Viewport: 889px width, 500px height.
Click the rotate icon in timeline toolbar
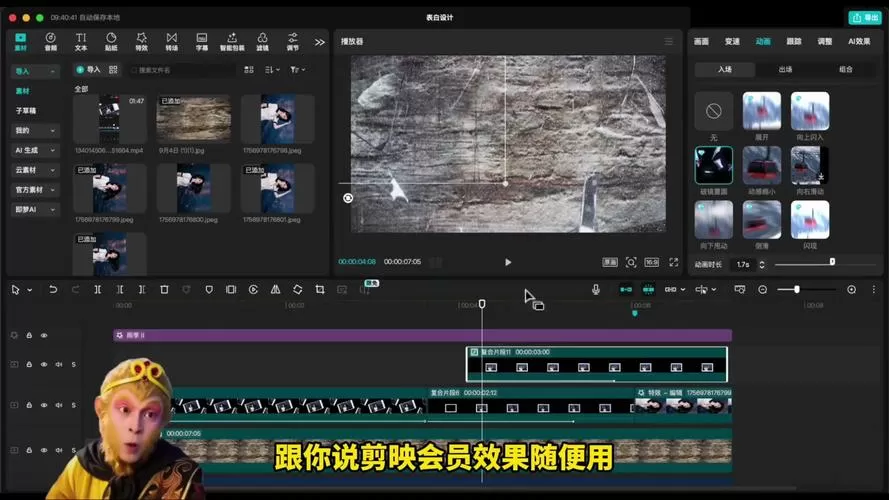(298, 290)
